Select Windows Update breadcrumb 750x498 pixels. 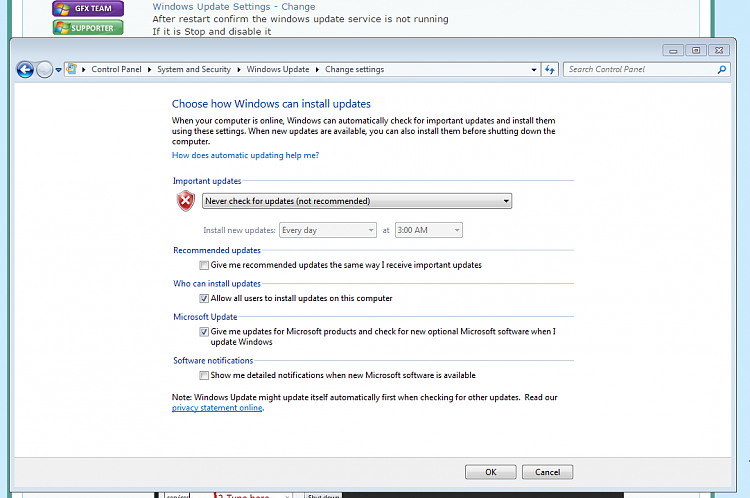pos(278,69)
